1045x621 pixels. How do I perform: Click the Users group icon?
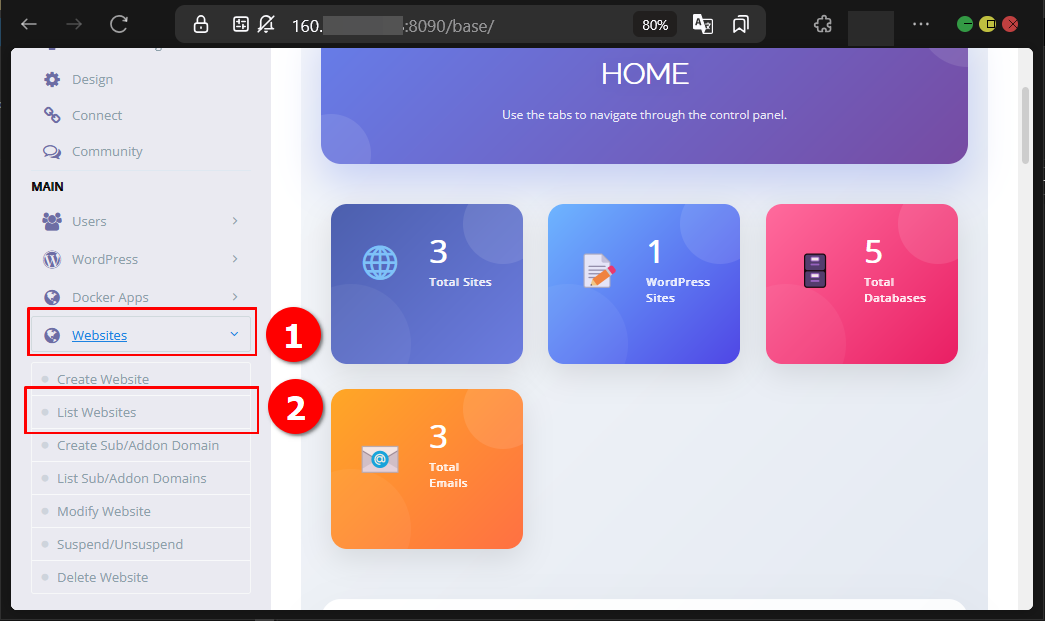(52, 221)
